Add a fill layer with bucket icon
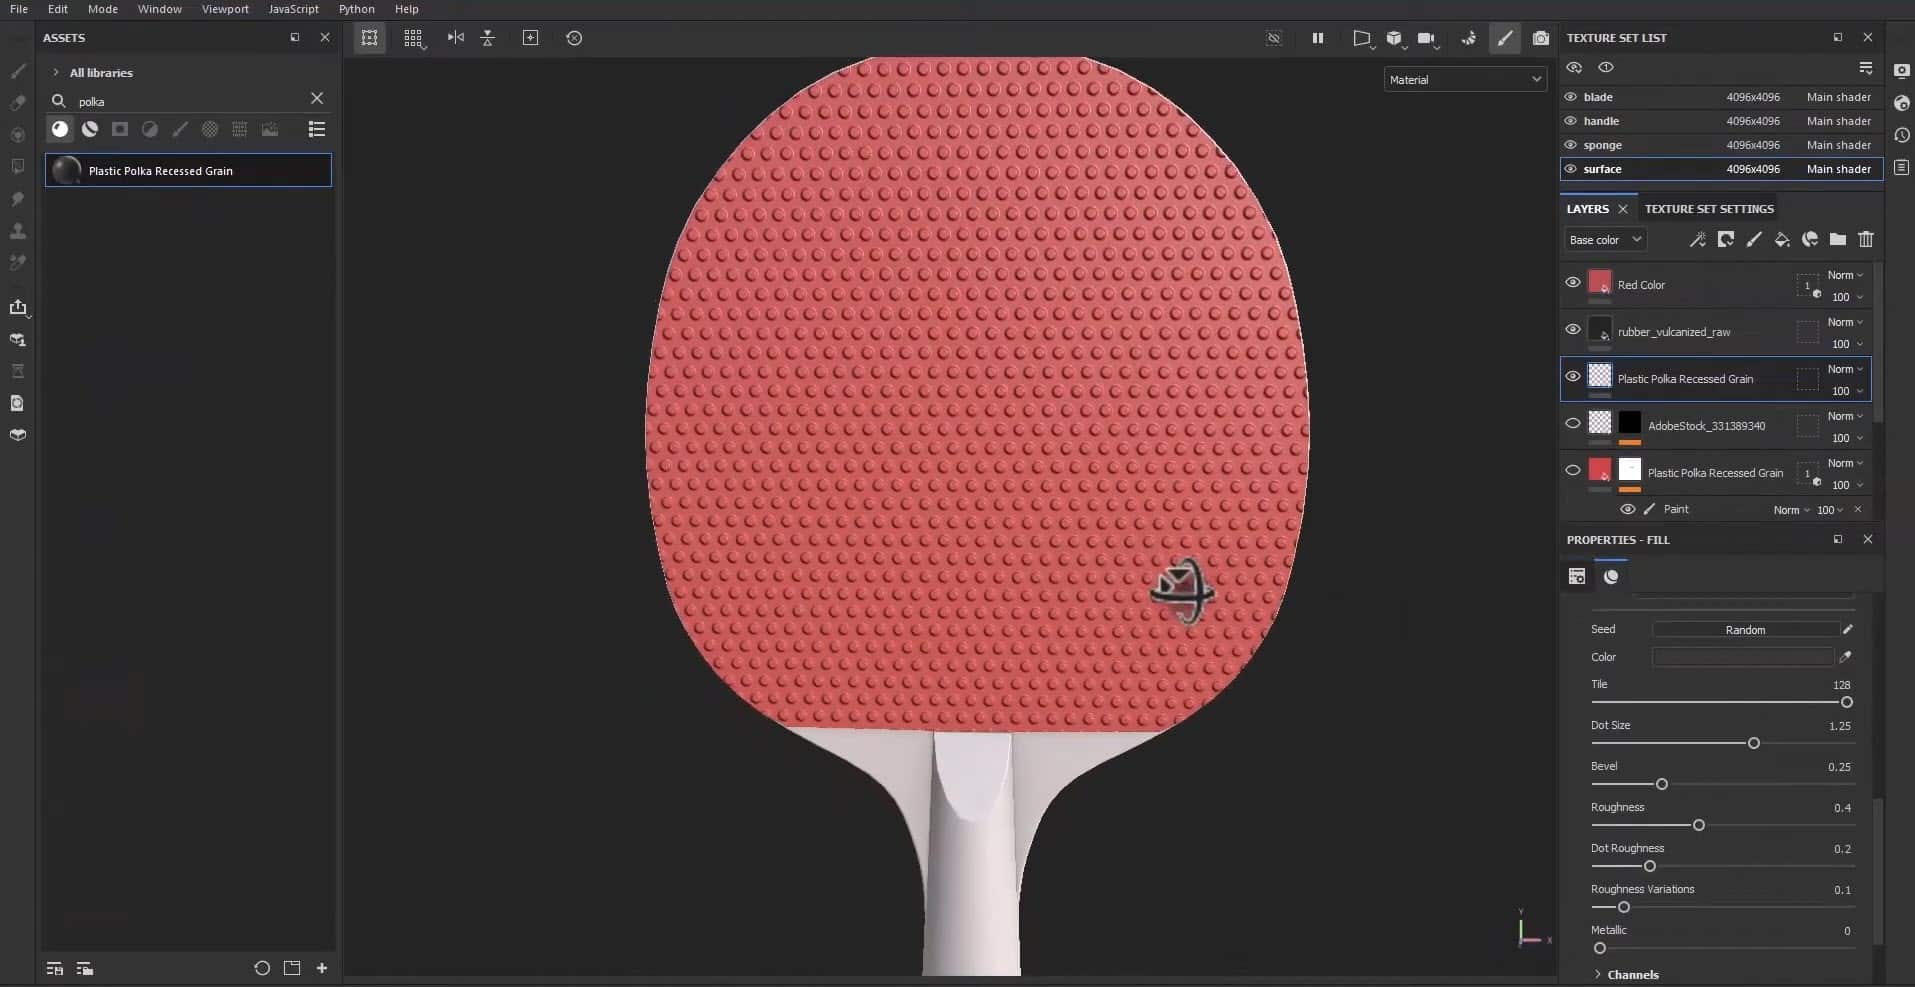The height and width of the screenshot is (987, 1915). coord(1781,240)
